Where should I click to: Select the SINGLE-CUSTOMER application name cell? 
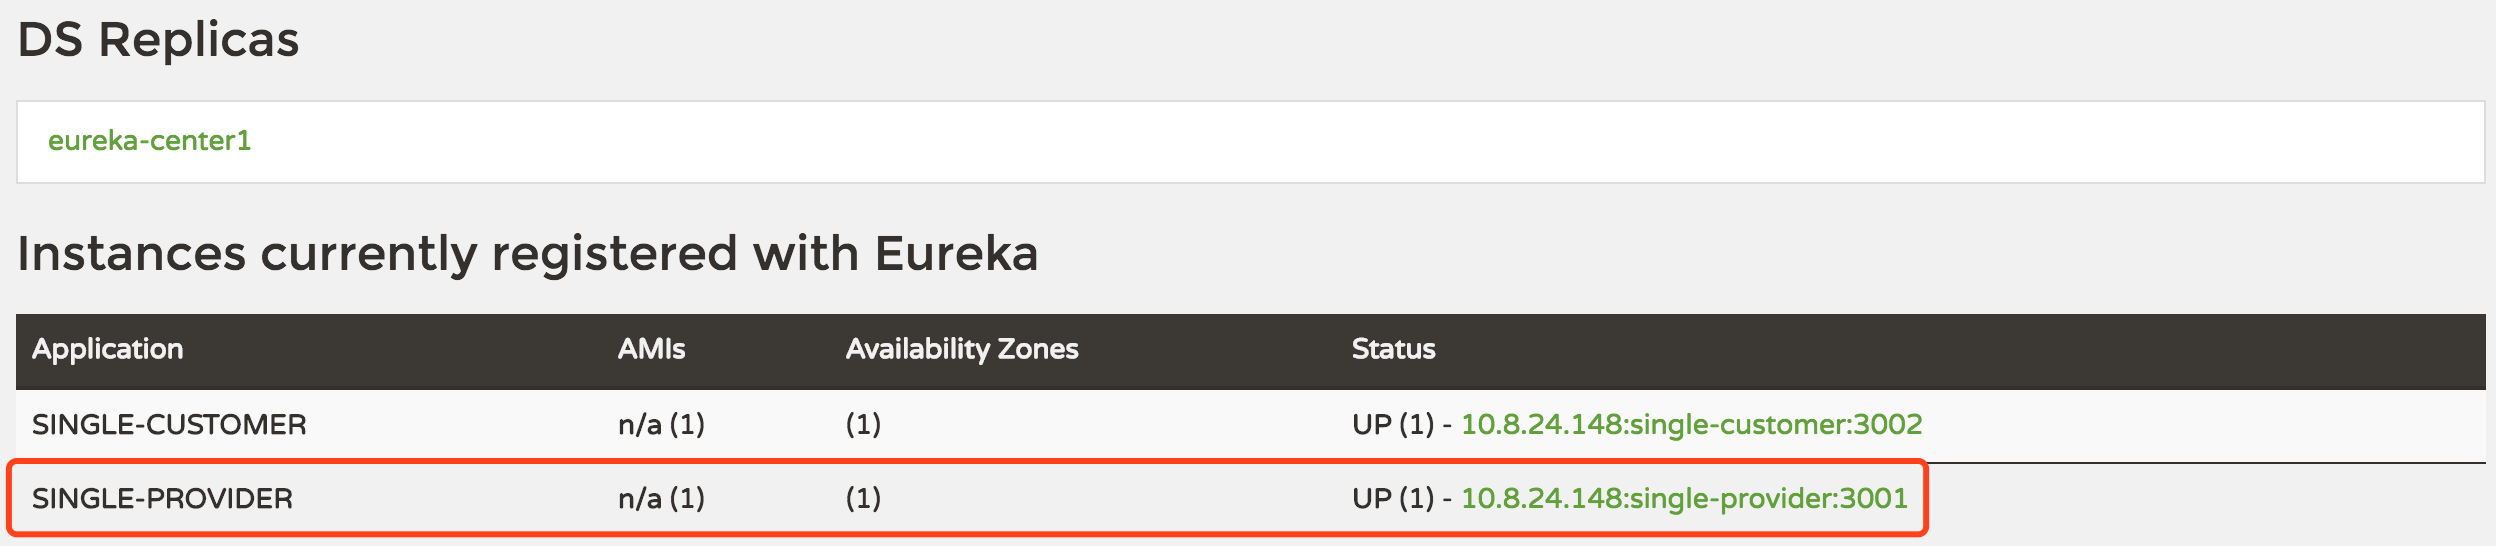point(169,425)
